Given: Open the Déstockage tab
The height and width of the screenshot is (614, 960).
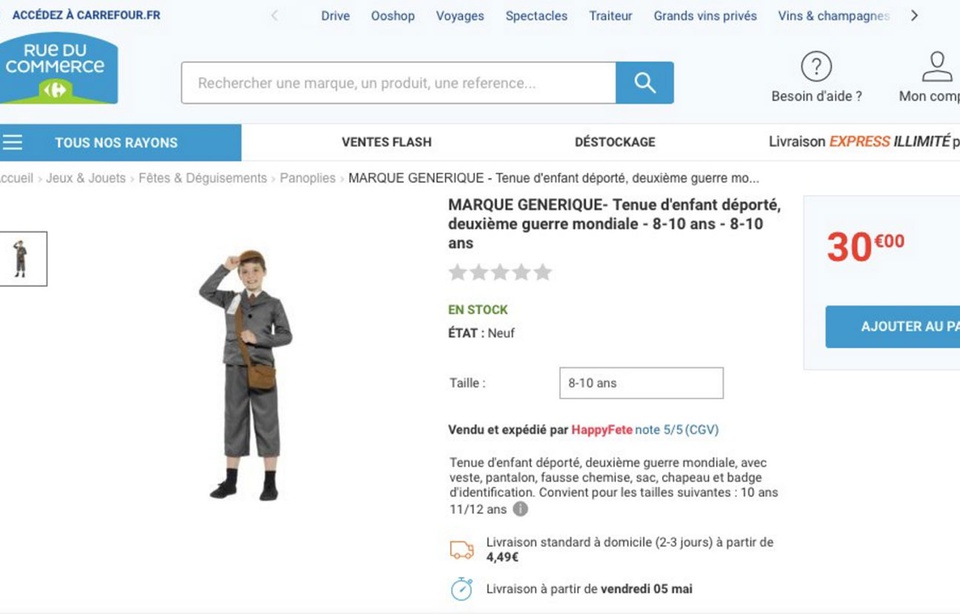Looking at the screenshot, I should (x=615, y=142).
